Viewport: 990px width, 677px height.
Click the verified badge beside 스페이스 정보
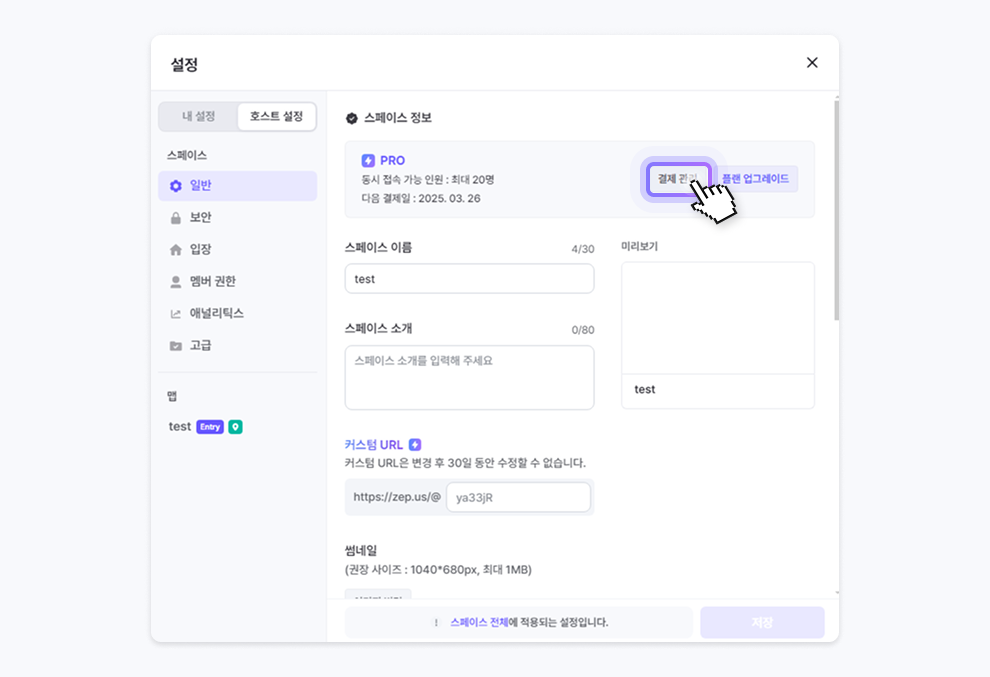[352, 118]
